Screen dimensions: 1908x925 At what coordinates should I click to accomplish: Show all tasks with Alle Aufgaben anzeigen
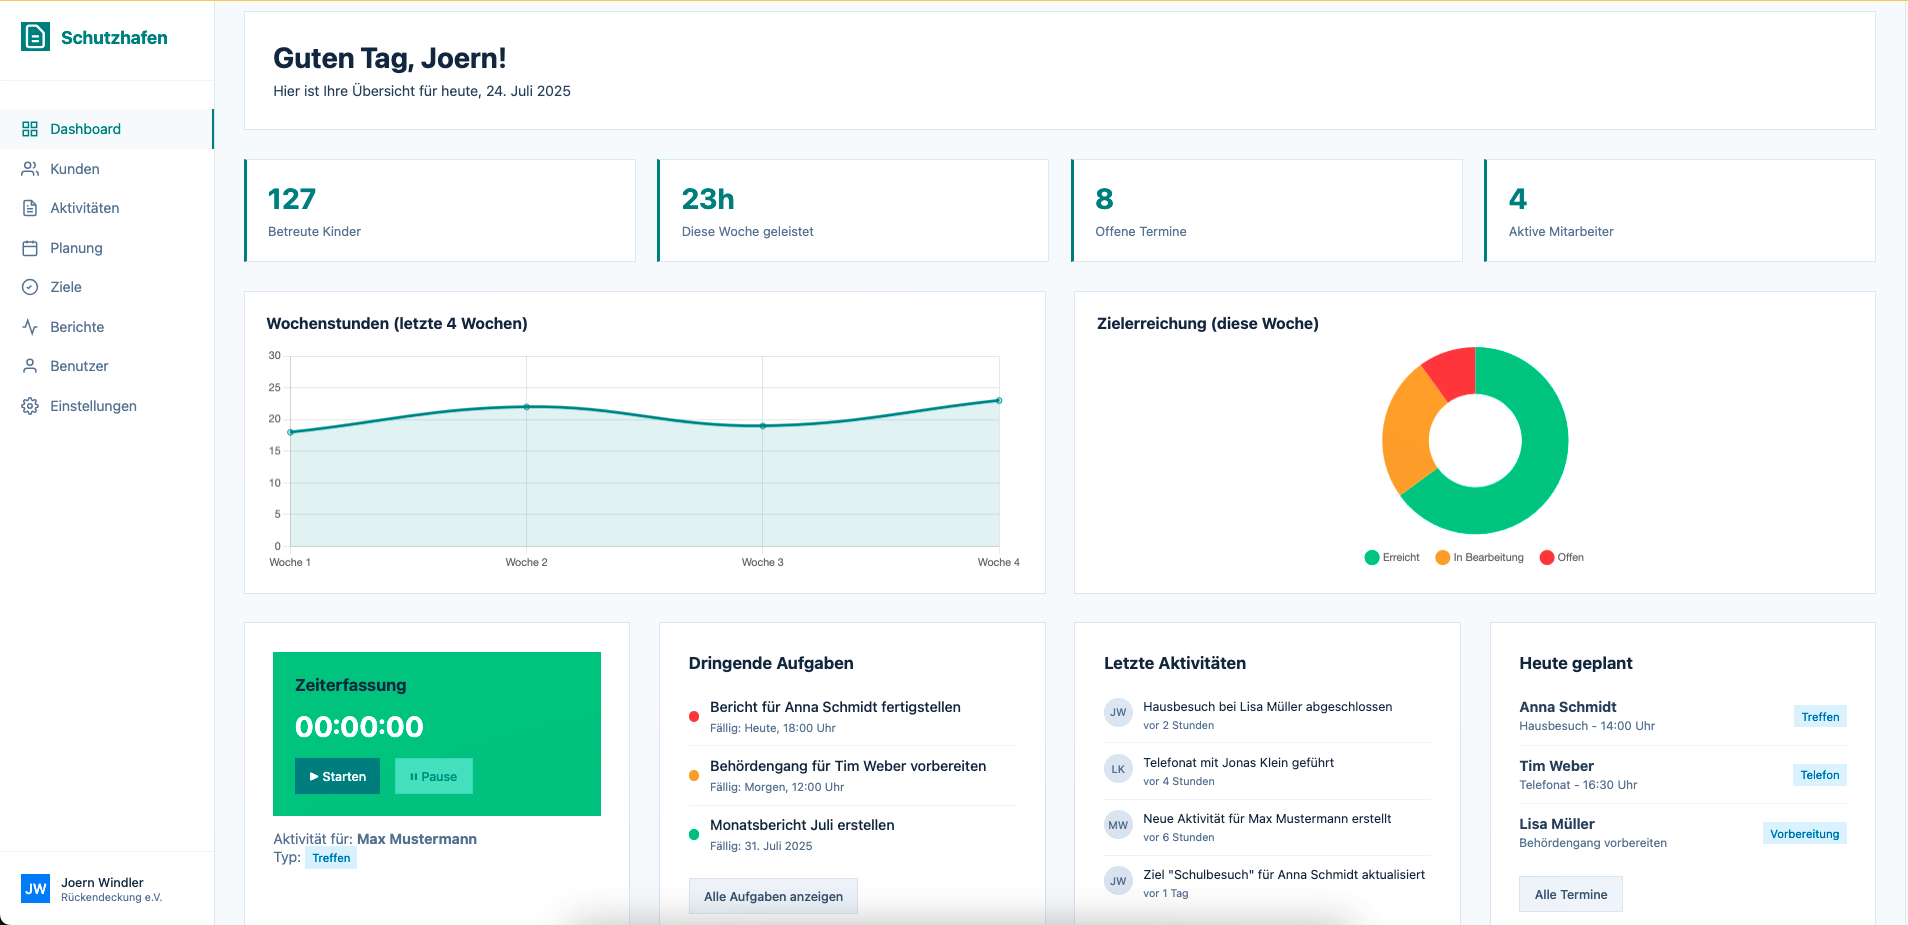click(x=773, y=896)
